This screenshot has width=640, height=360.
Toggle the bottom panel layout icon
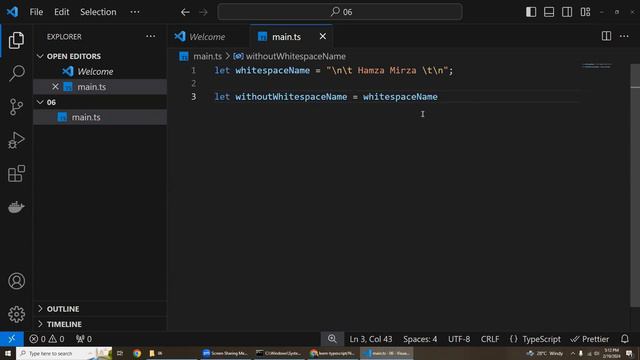(549, 12)
